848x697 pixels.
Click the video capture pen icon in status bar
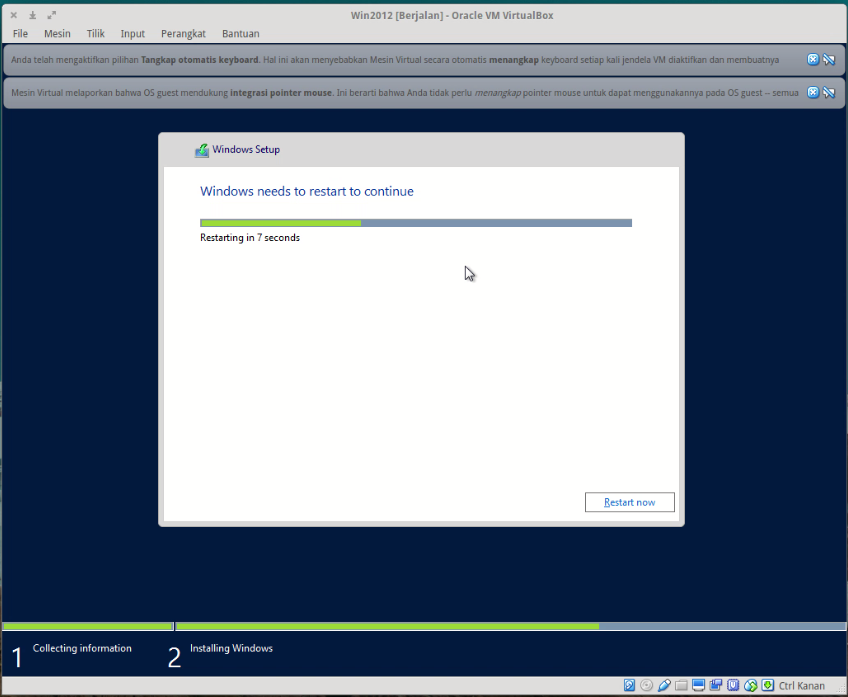pos(664,685)
